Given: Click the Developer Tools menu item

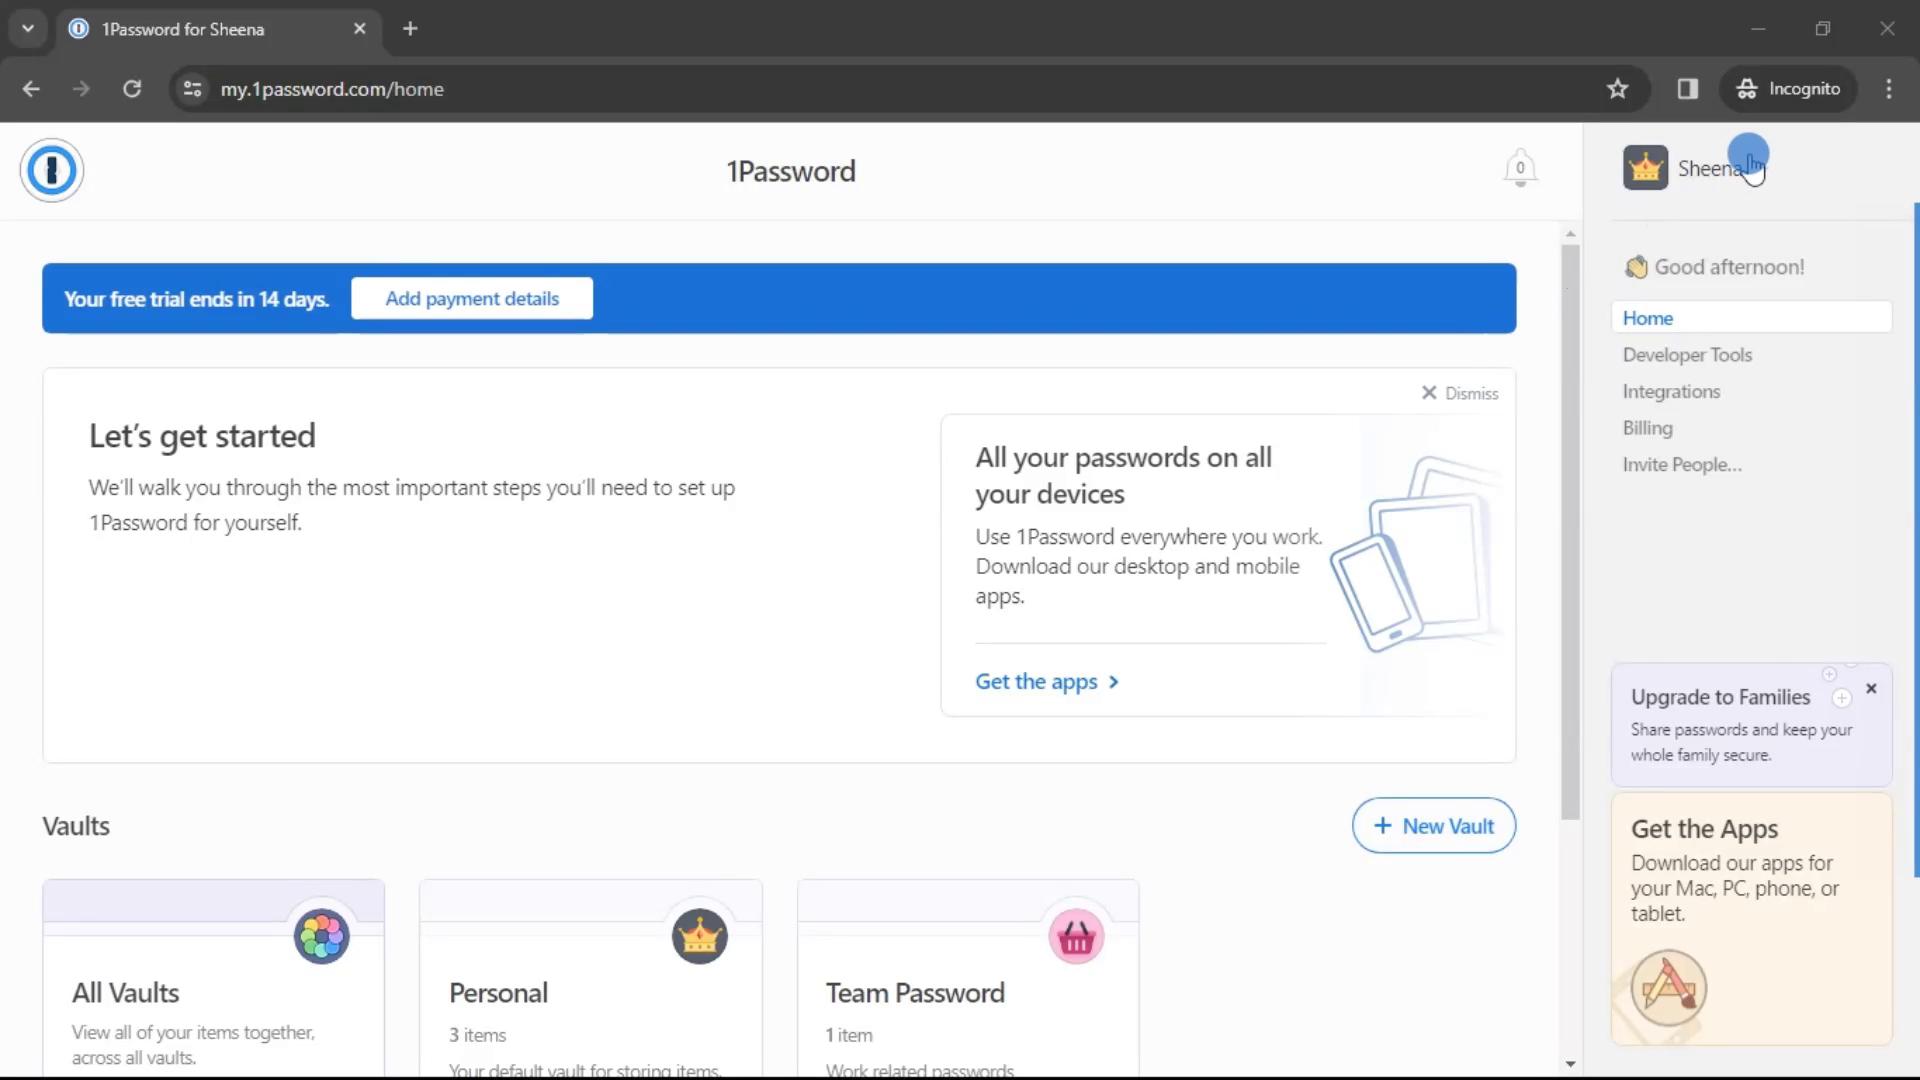Looking at the screenshot, I should click(1687, 355).
